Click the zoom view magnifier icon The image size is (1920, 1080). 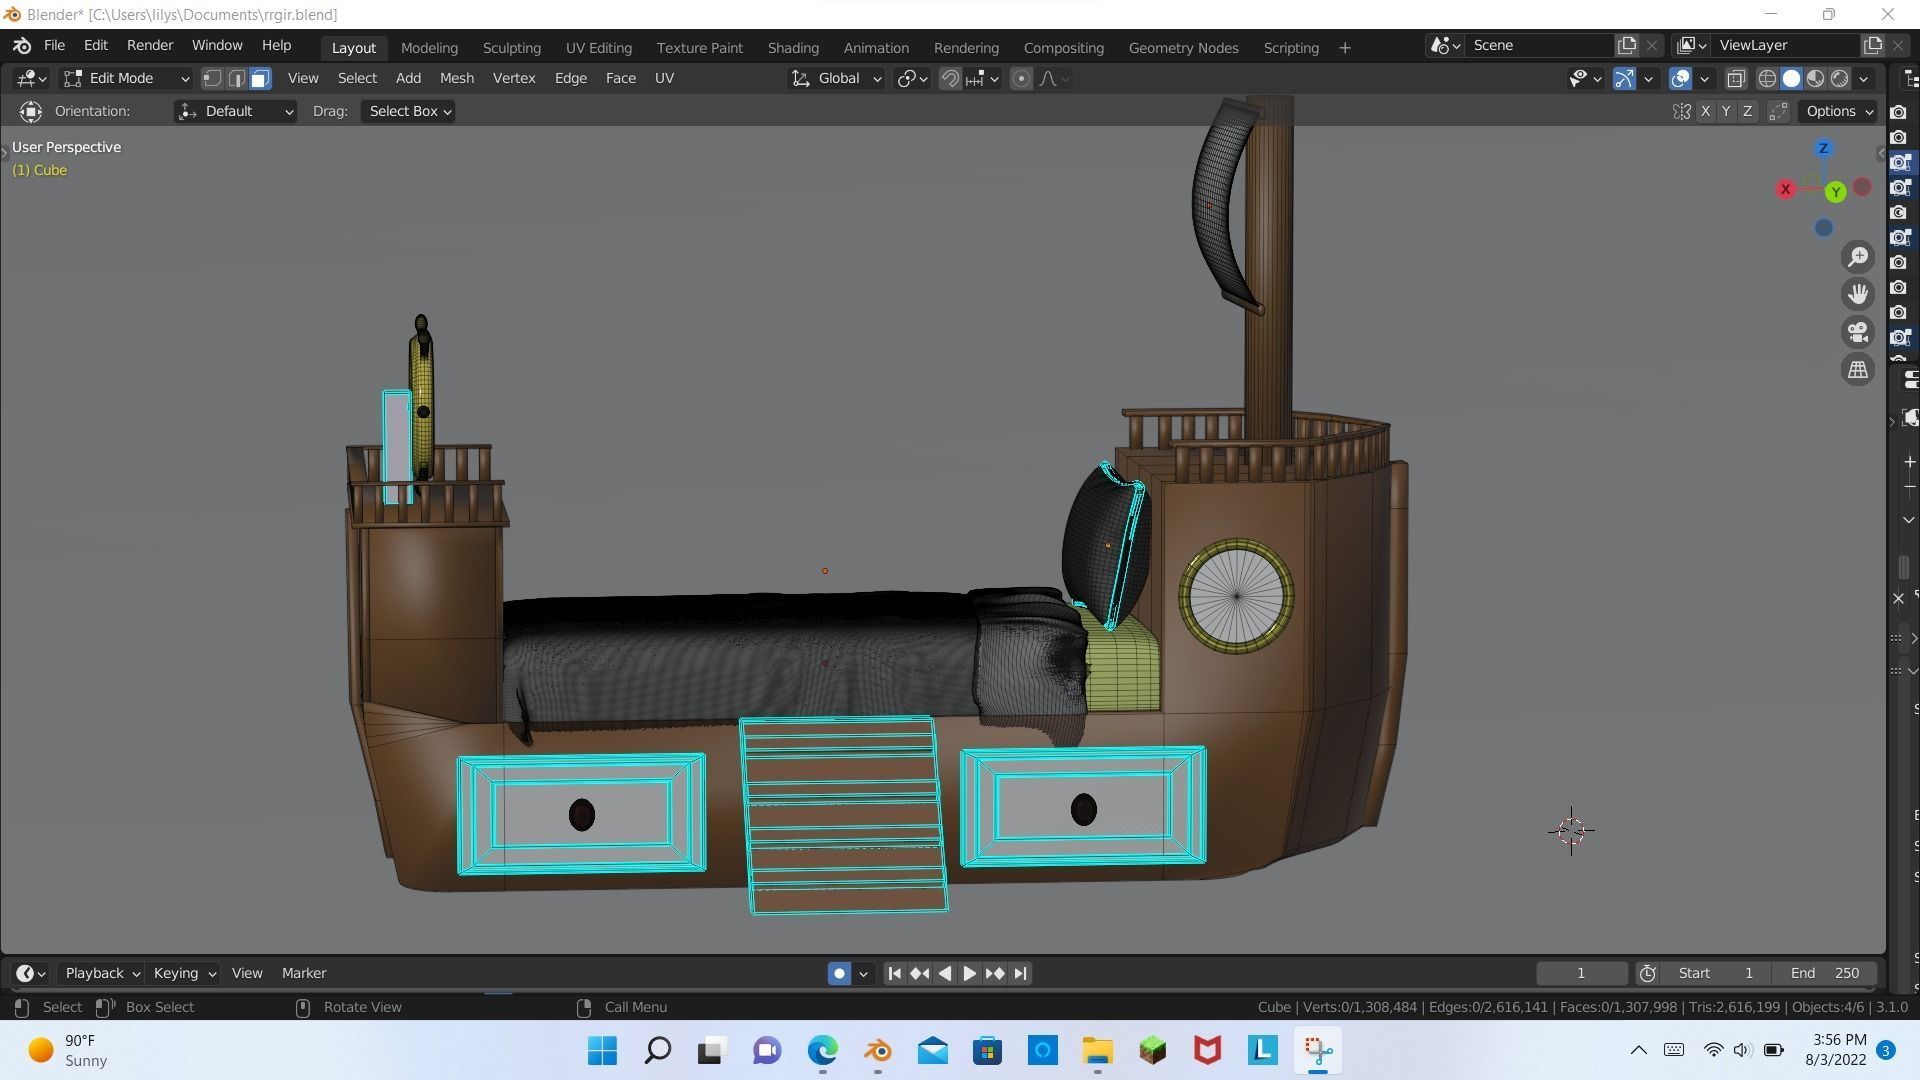click(x=1858, y=257)
